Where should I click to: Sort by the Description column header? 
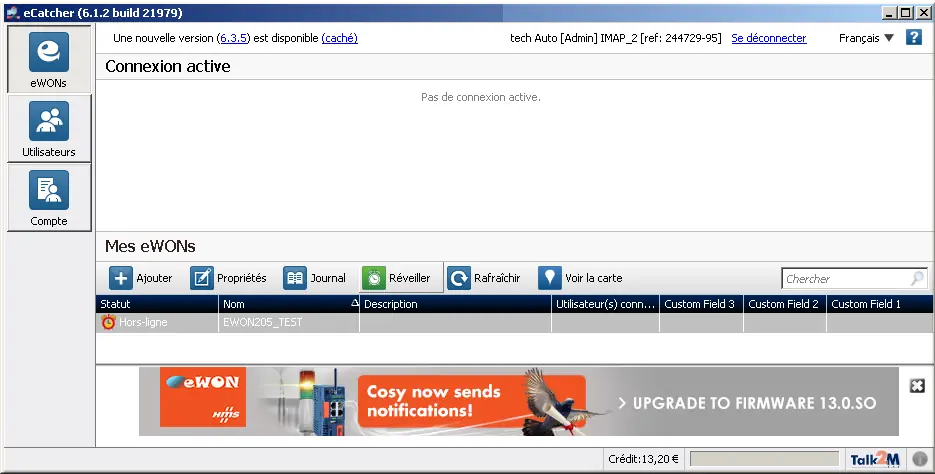455,304
